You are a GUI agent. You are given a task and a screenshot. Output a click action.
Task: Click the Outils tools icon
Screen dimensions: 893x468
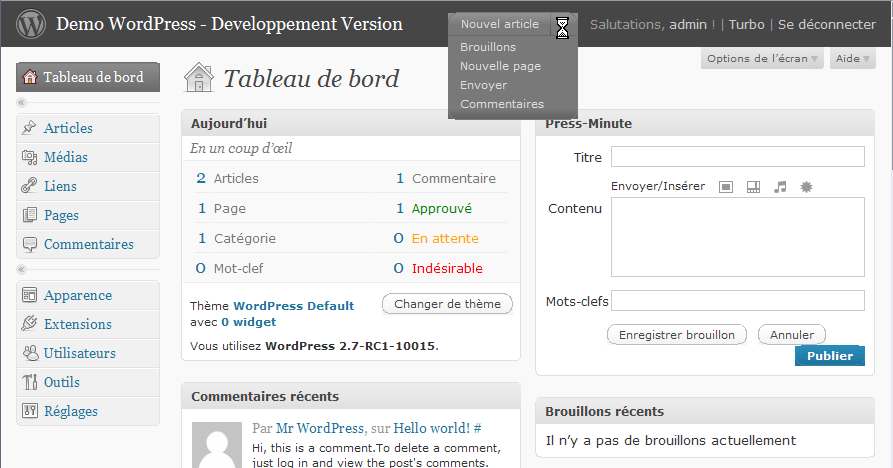[30, 382]
